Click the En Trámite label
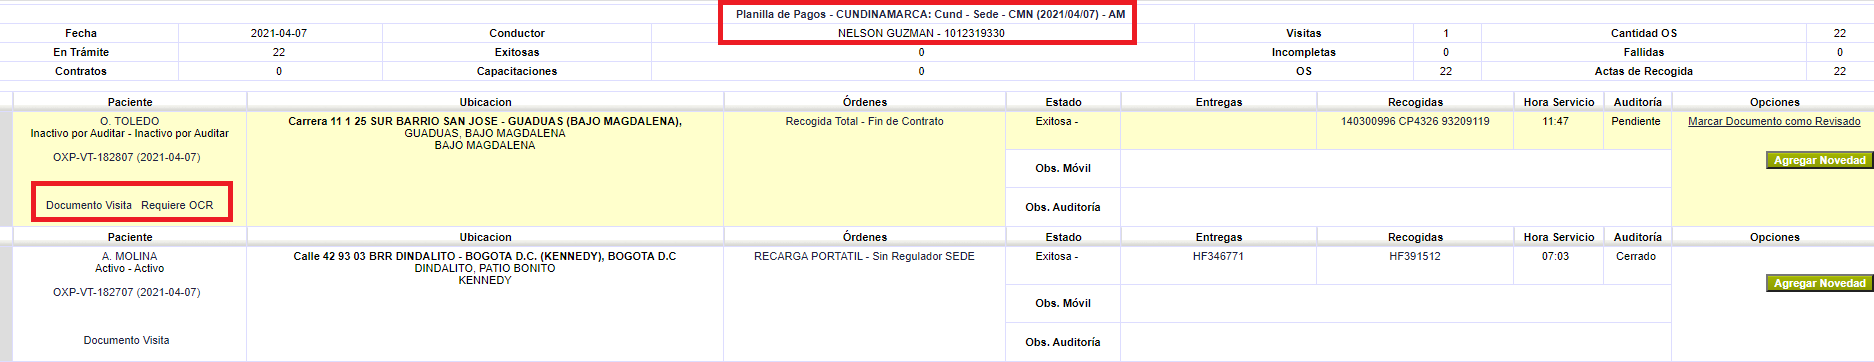 click(x=81, y=52)
